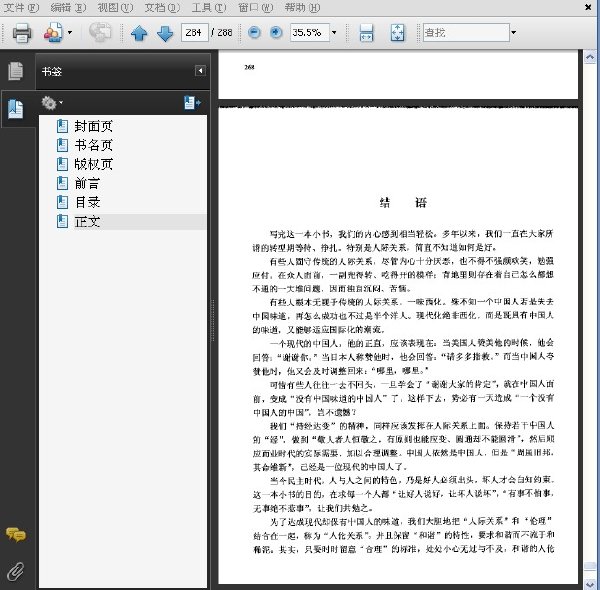Open the Pages thumbnail panel icon
This screenshot has height=590, width=600.
(16, 71)
